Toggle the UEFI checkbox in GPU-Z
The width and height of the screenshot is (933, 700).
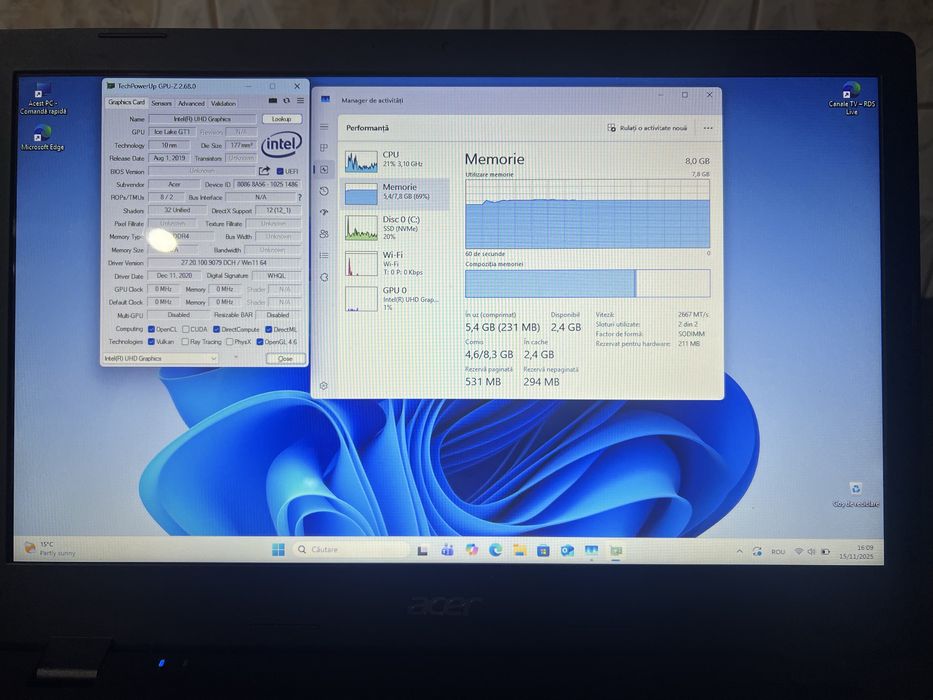point(280,171)
